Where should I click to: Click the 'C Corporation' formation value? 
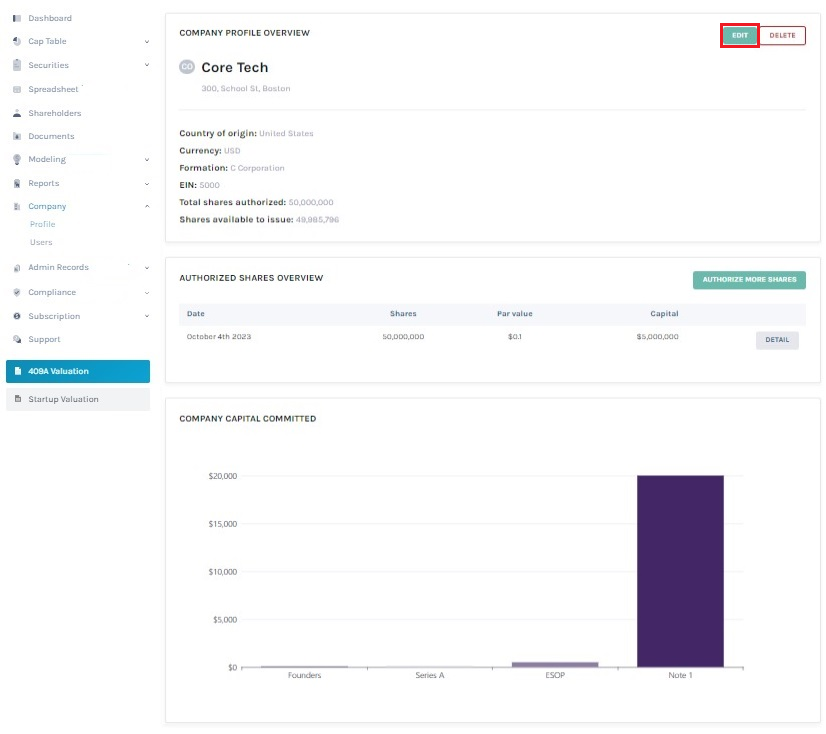pos(258,168)
